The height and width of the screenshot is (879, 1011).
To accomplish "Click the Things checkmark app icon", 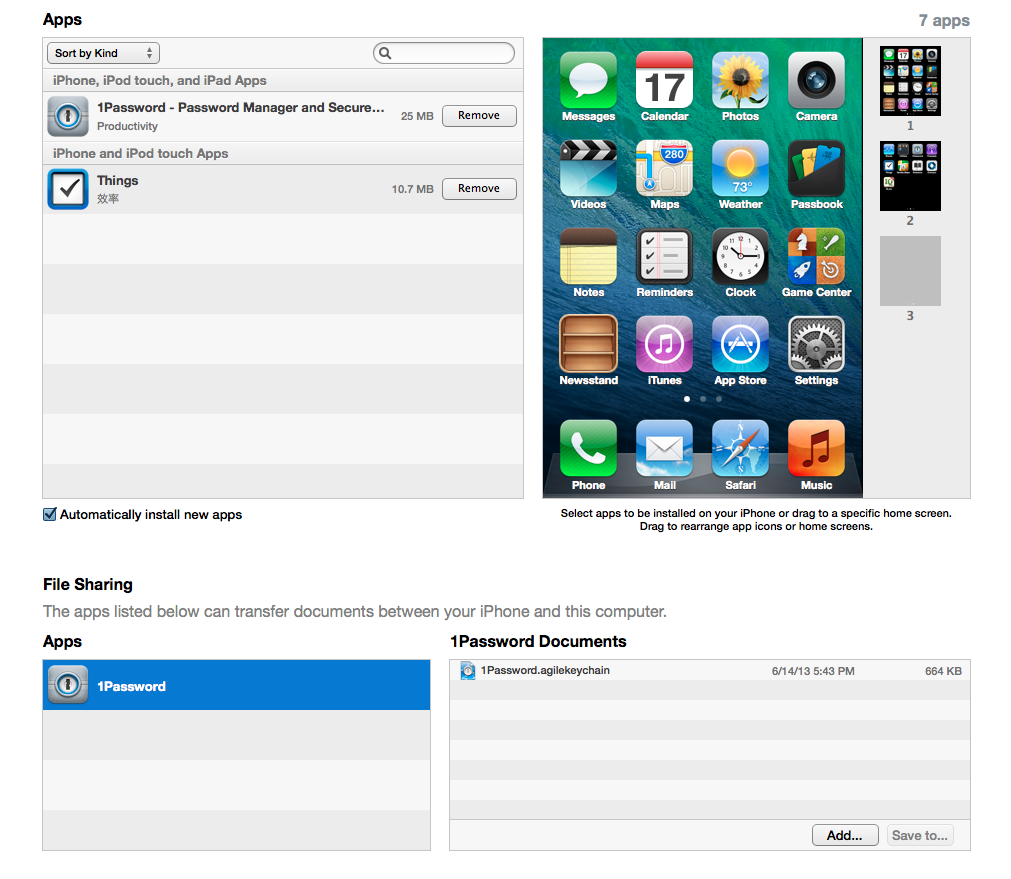I will [68, 189].
